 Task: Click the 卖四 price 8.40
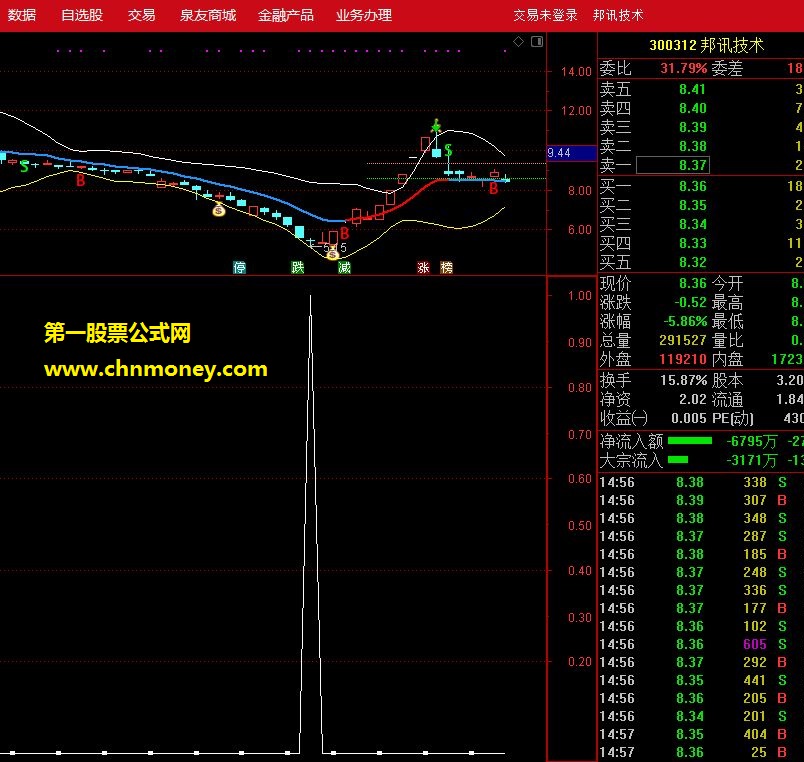pyautogui.click(x=692, y=108)
